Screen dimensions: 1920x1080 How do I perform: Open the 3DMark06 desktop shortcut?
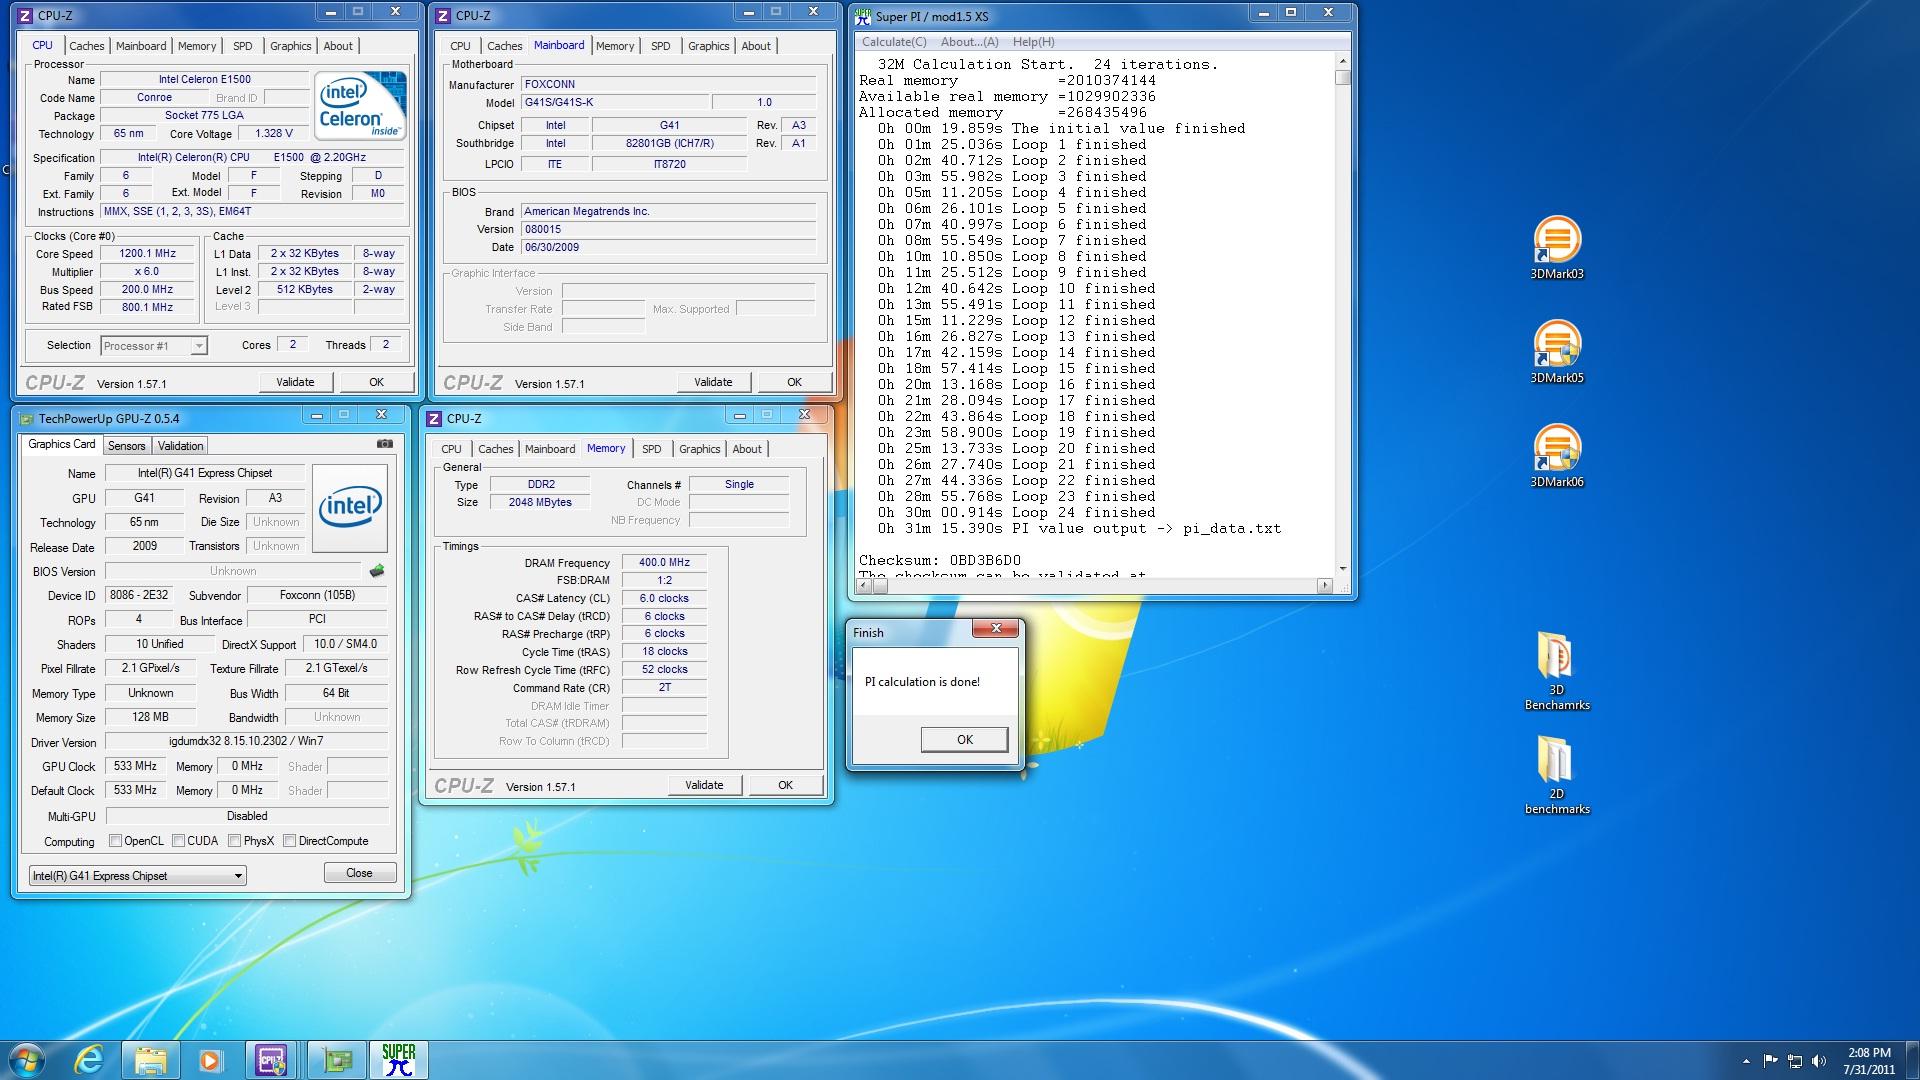point(1557,456)
